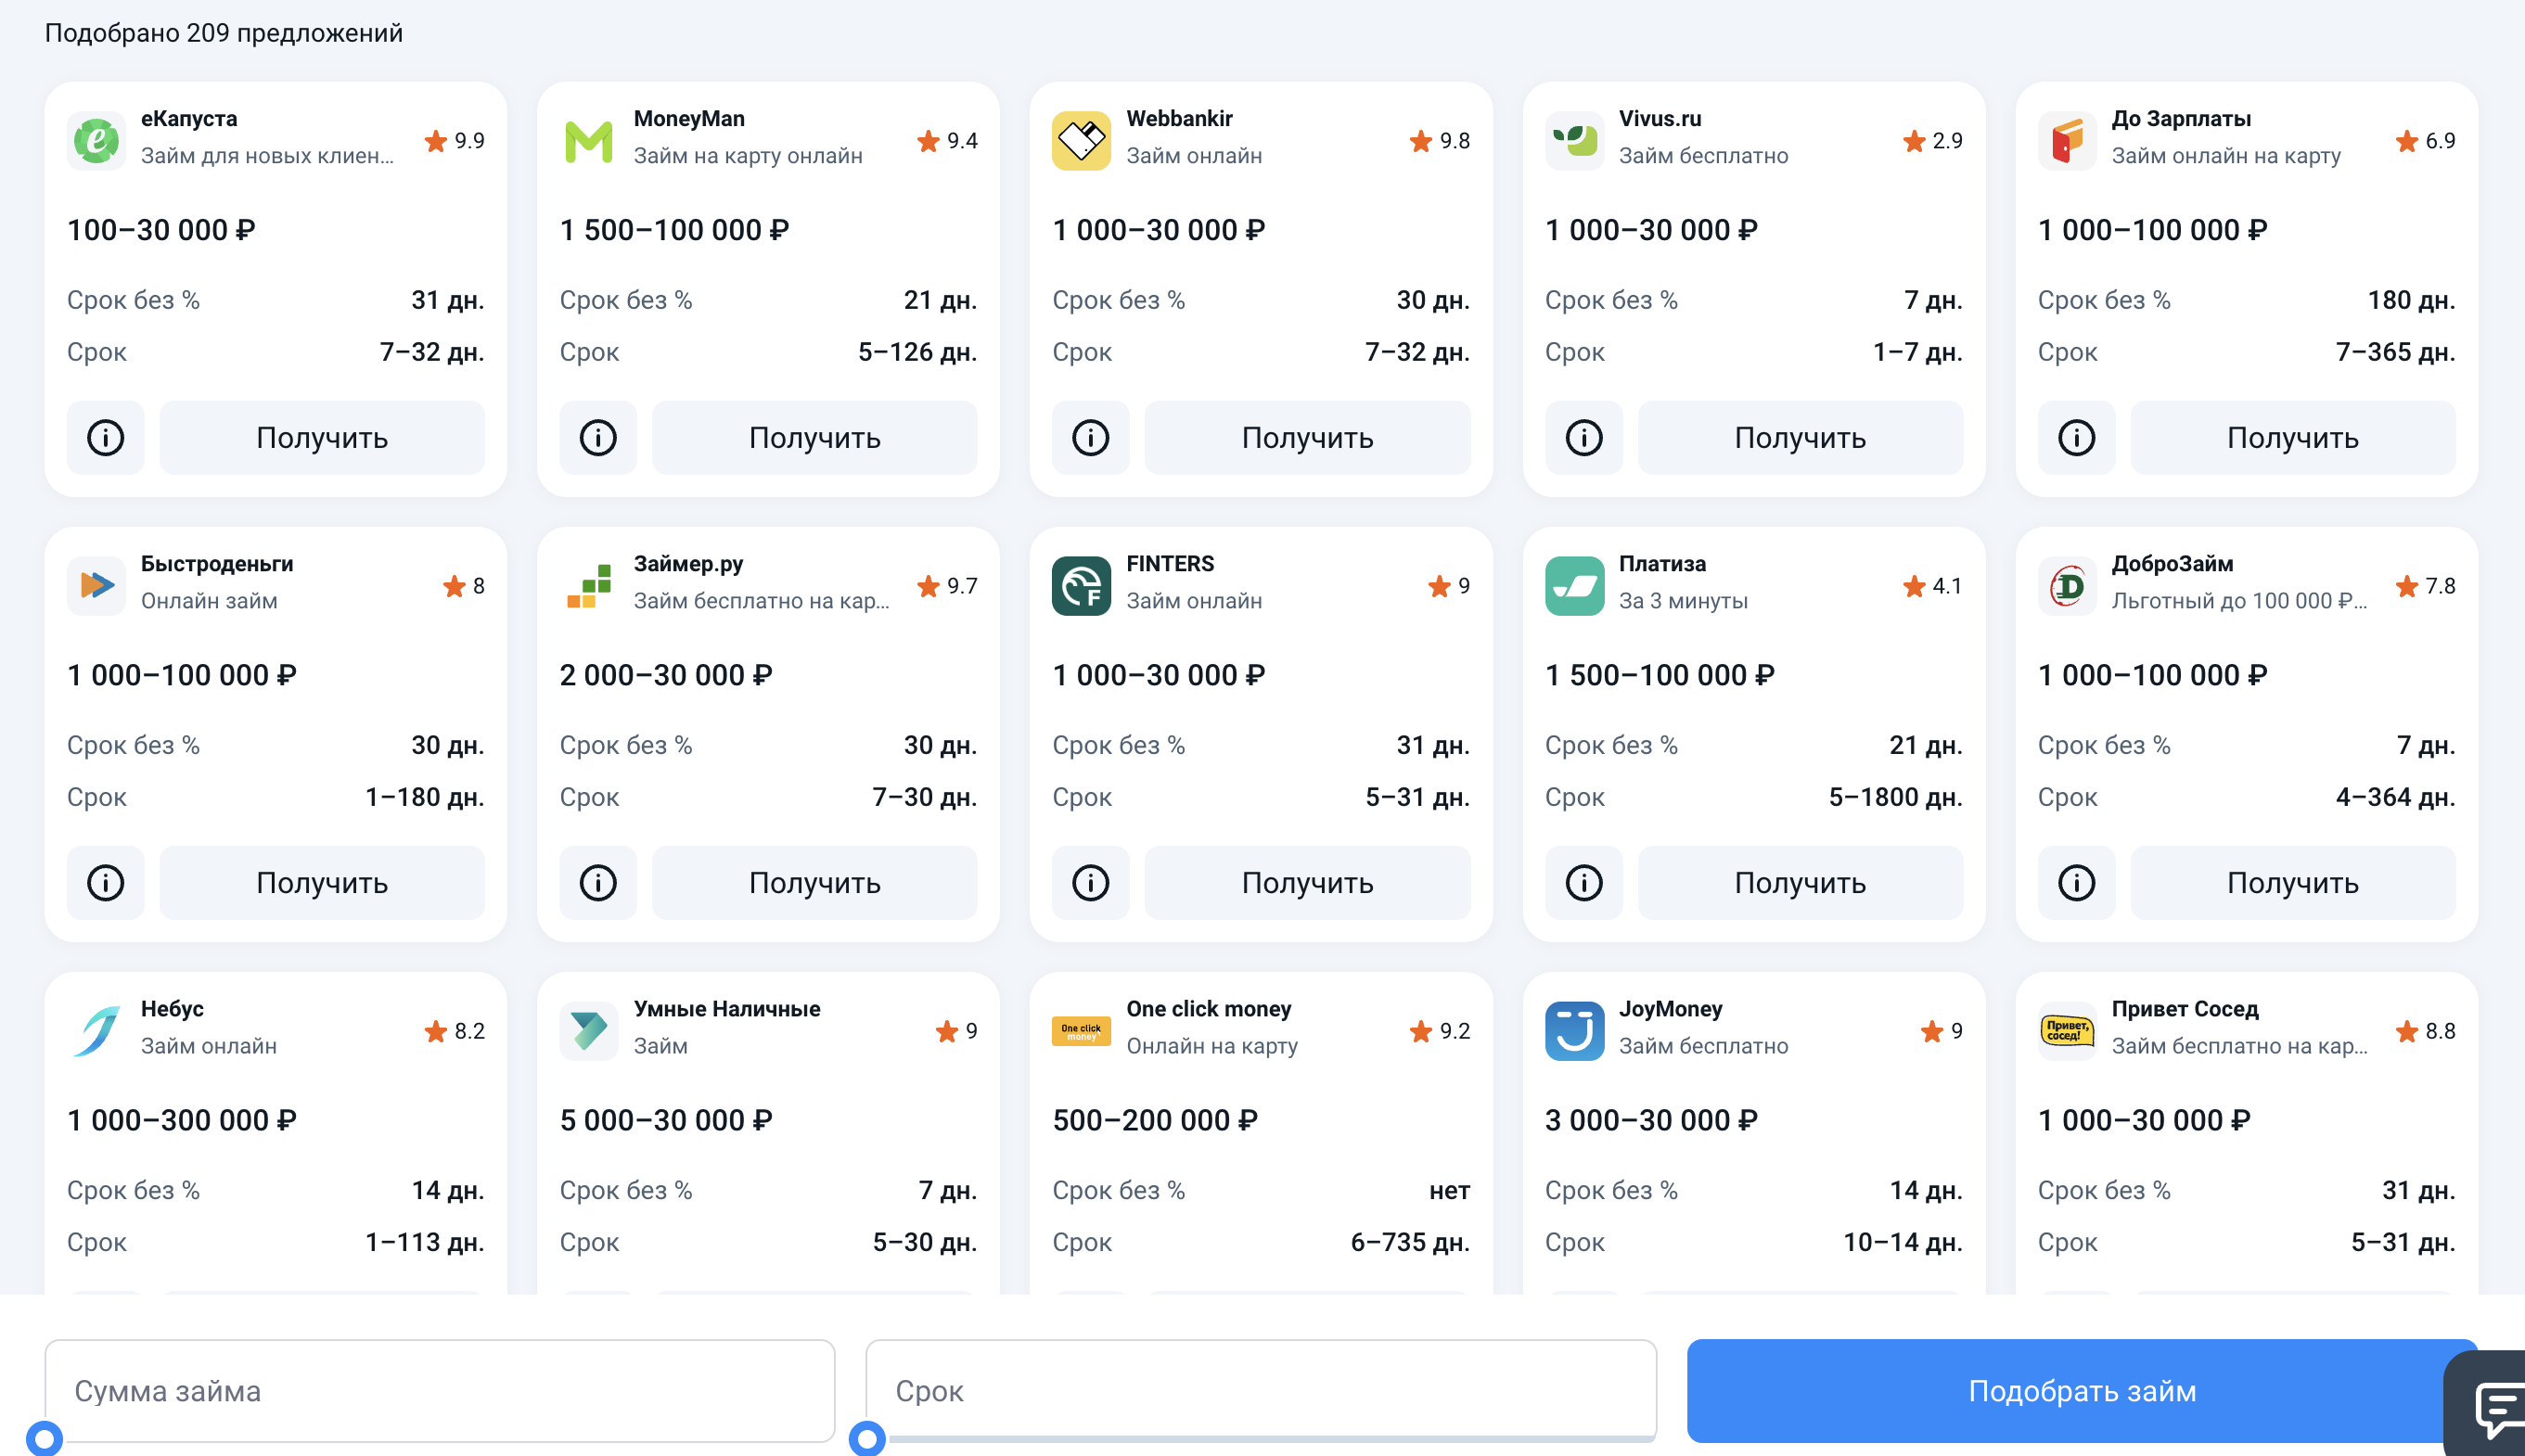Open info for еКапуста offer
The width and height of the screenshot is (2525, 1456).
pos(105,437)
